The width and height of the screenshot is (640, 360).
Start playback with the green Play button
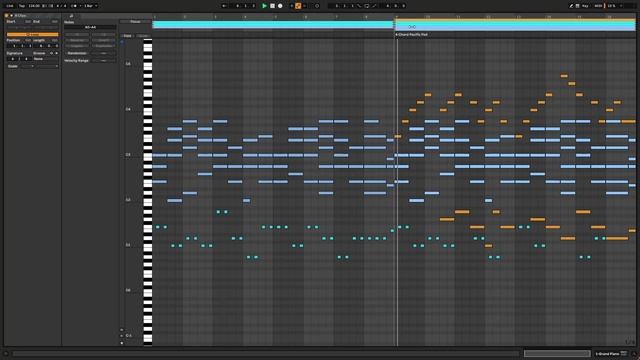tap(264, 6)
